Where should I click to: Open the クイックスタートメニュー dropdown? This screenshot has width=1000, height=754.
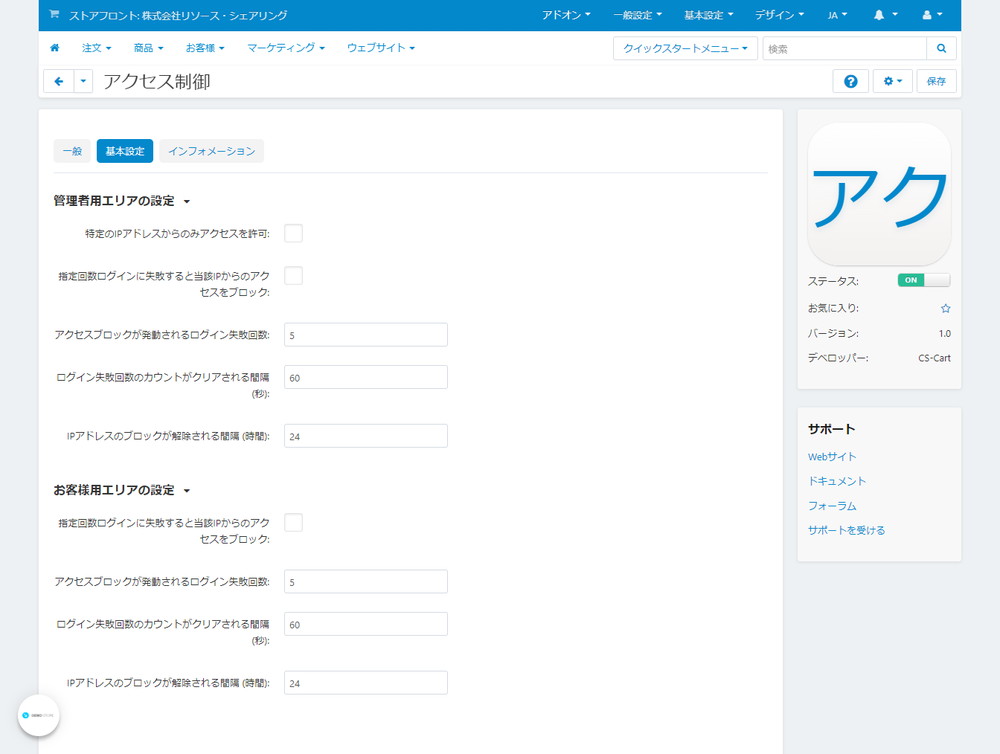pos(685,48)
